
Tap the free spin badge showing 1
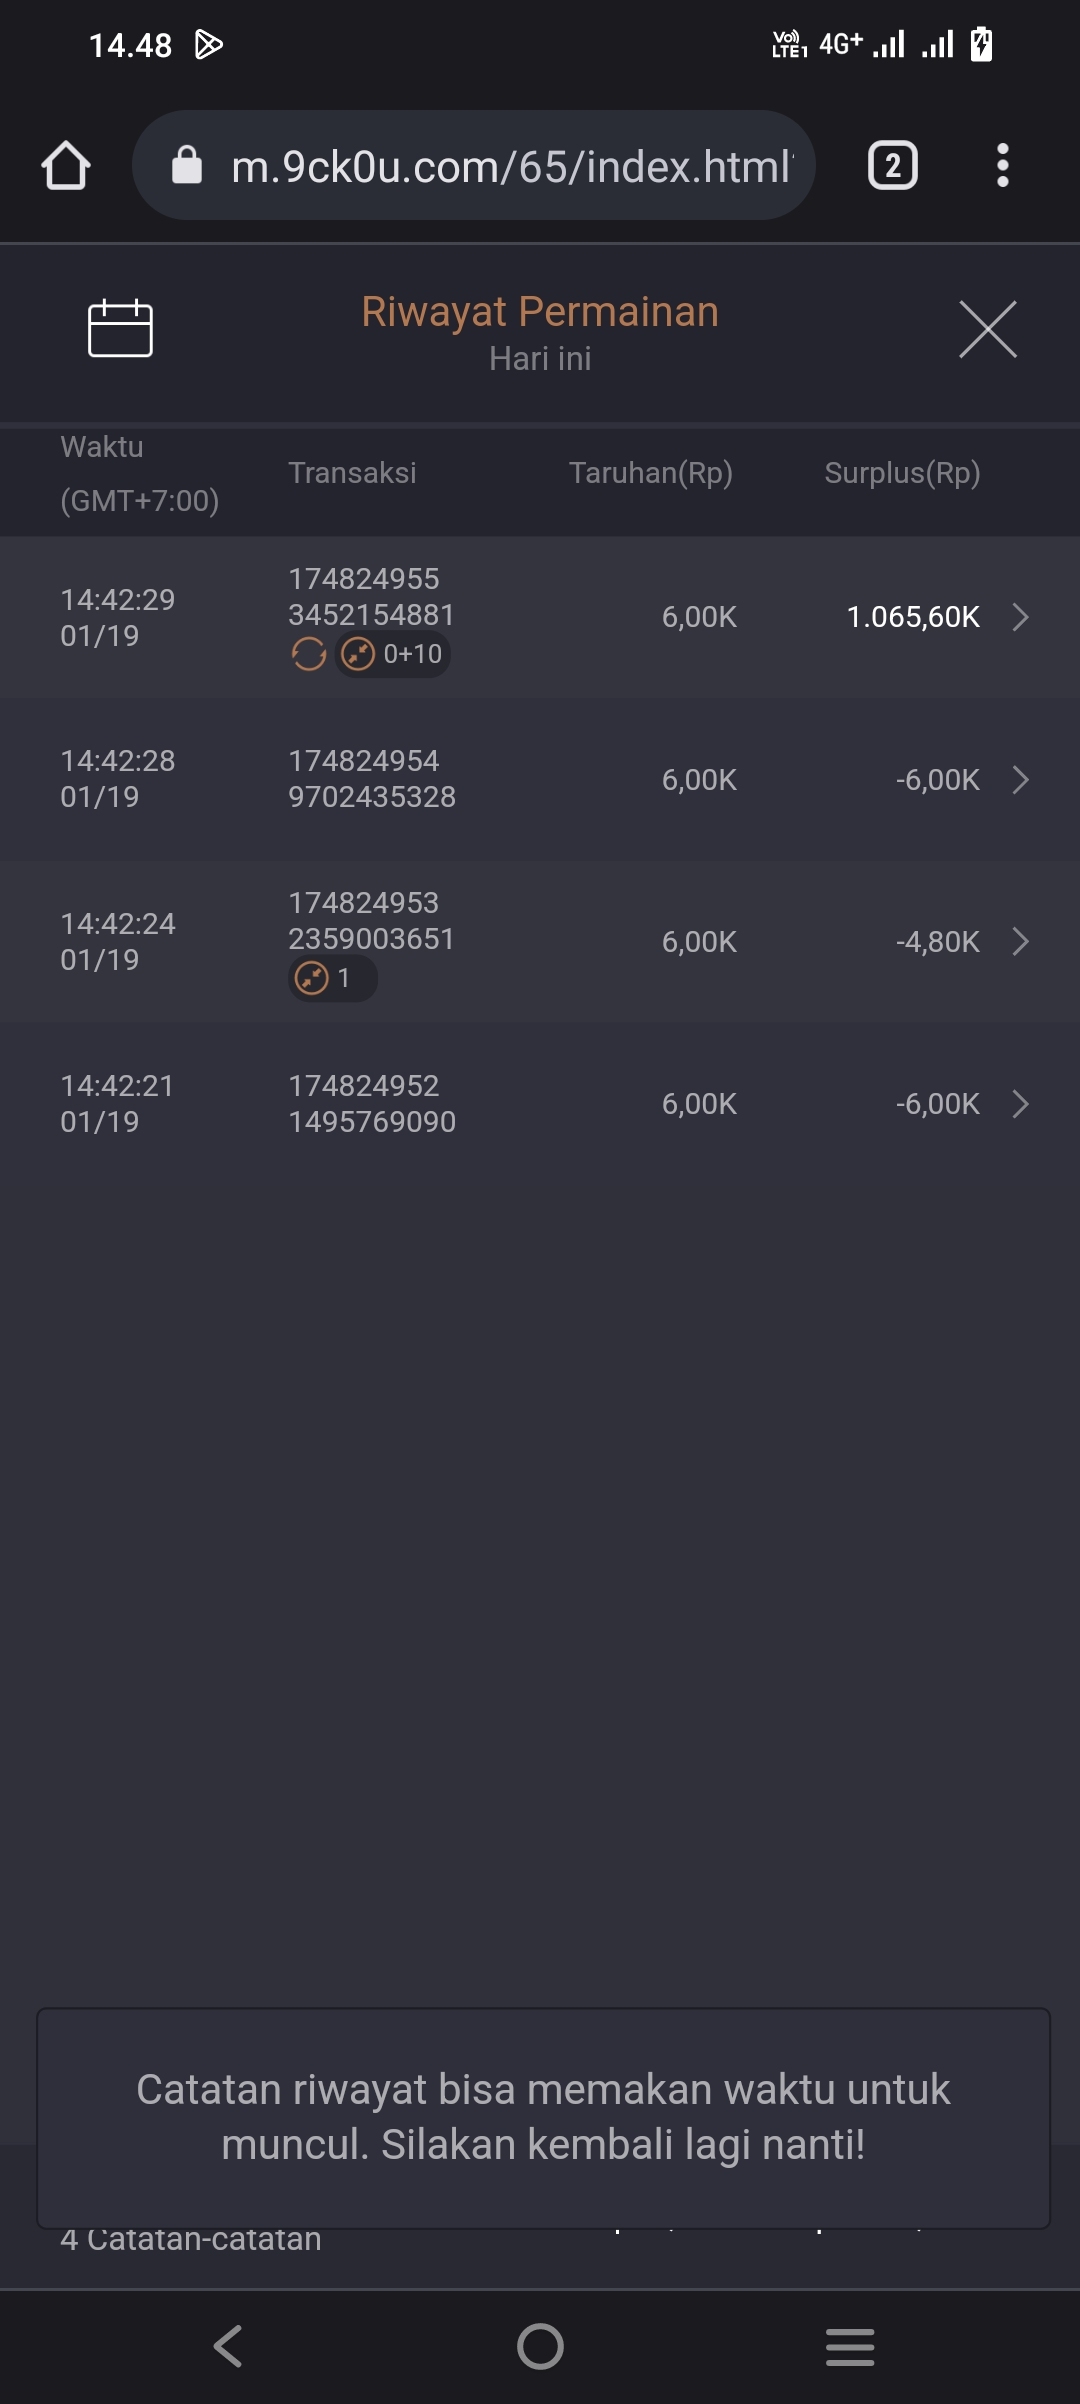[332, 978]
